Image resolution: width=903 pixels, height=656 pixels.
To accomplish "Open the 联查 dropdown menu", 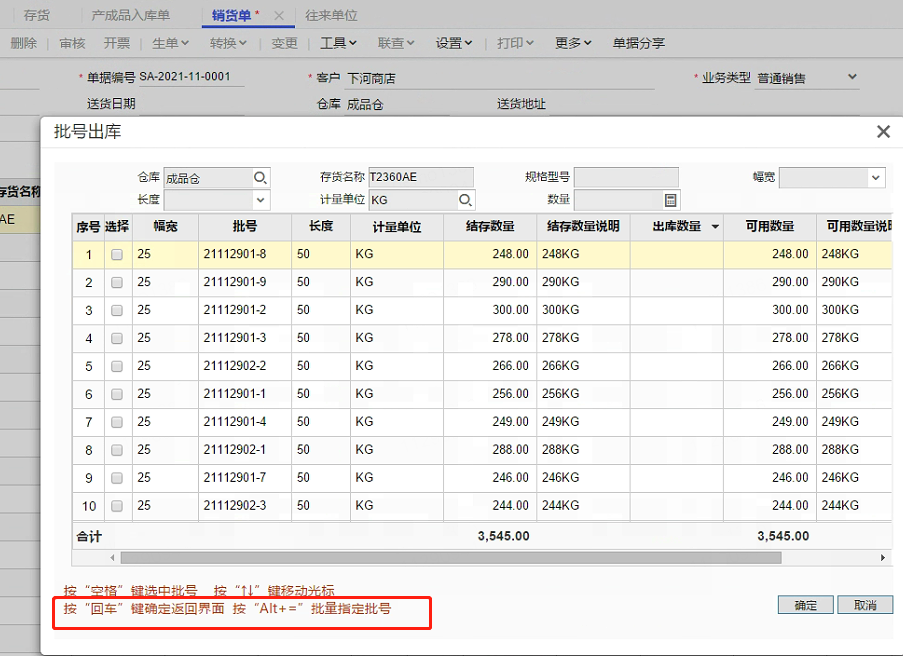I will click(396, 43).
